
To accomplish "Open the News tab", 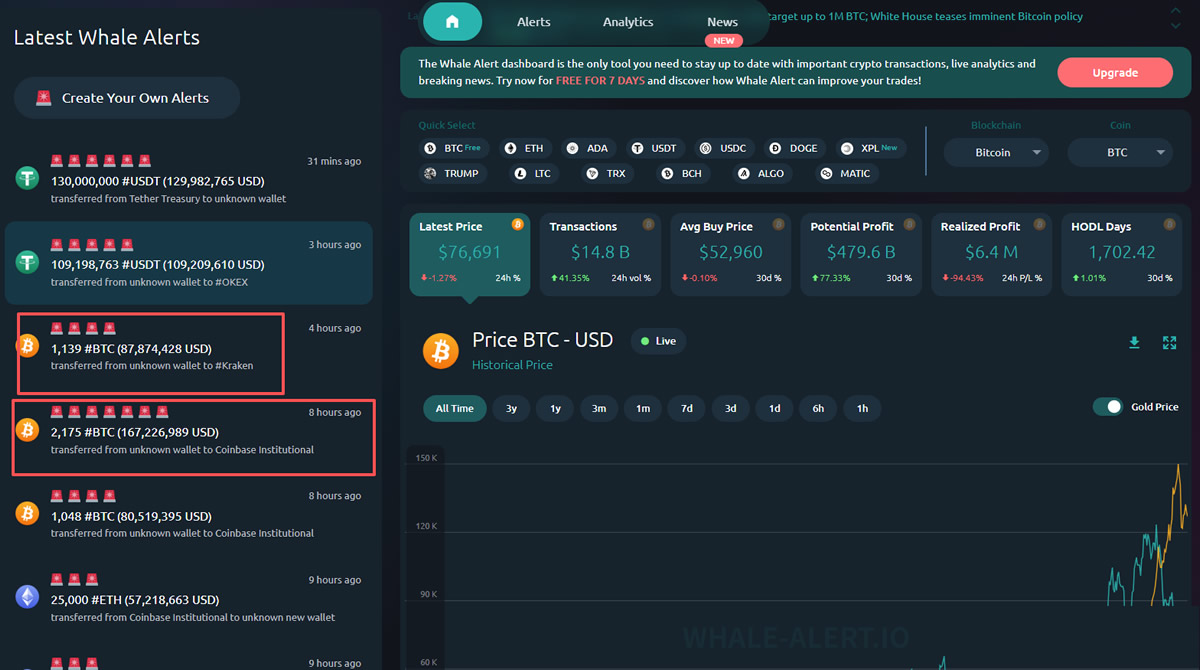I will 722,22.
